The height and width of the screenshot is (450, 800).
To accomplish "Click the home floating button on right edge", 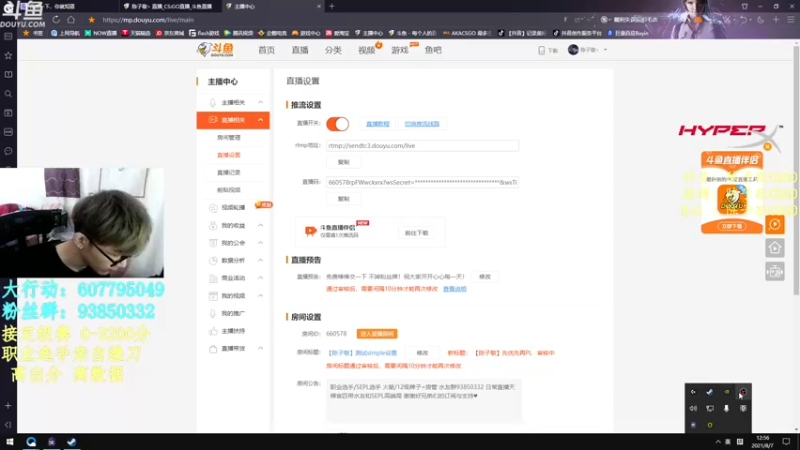I will click(x=774, y=248).
